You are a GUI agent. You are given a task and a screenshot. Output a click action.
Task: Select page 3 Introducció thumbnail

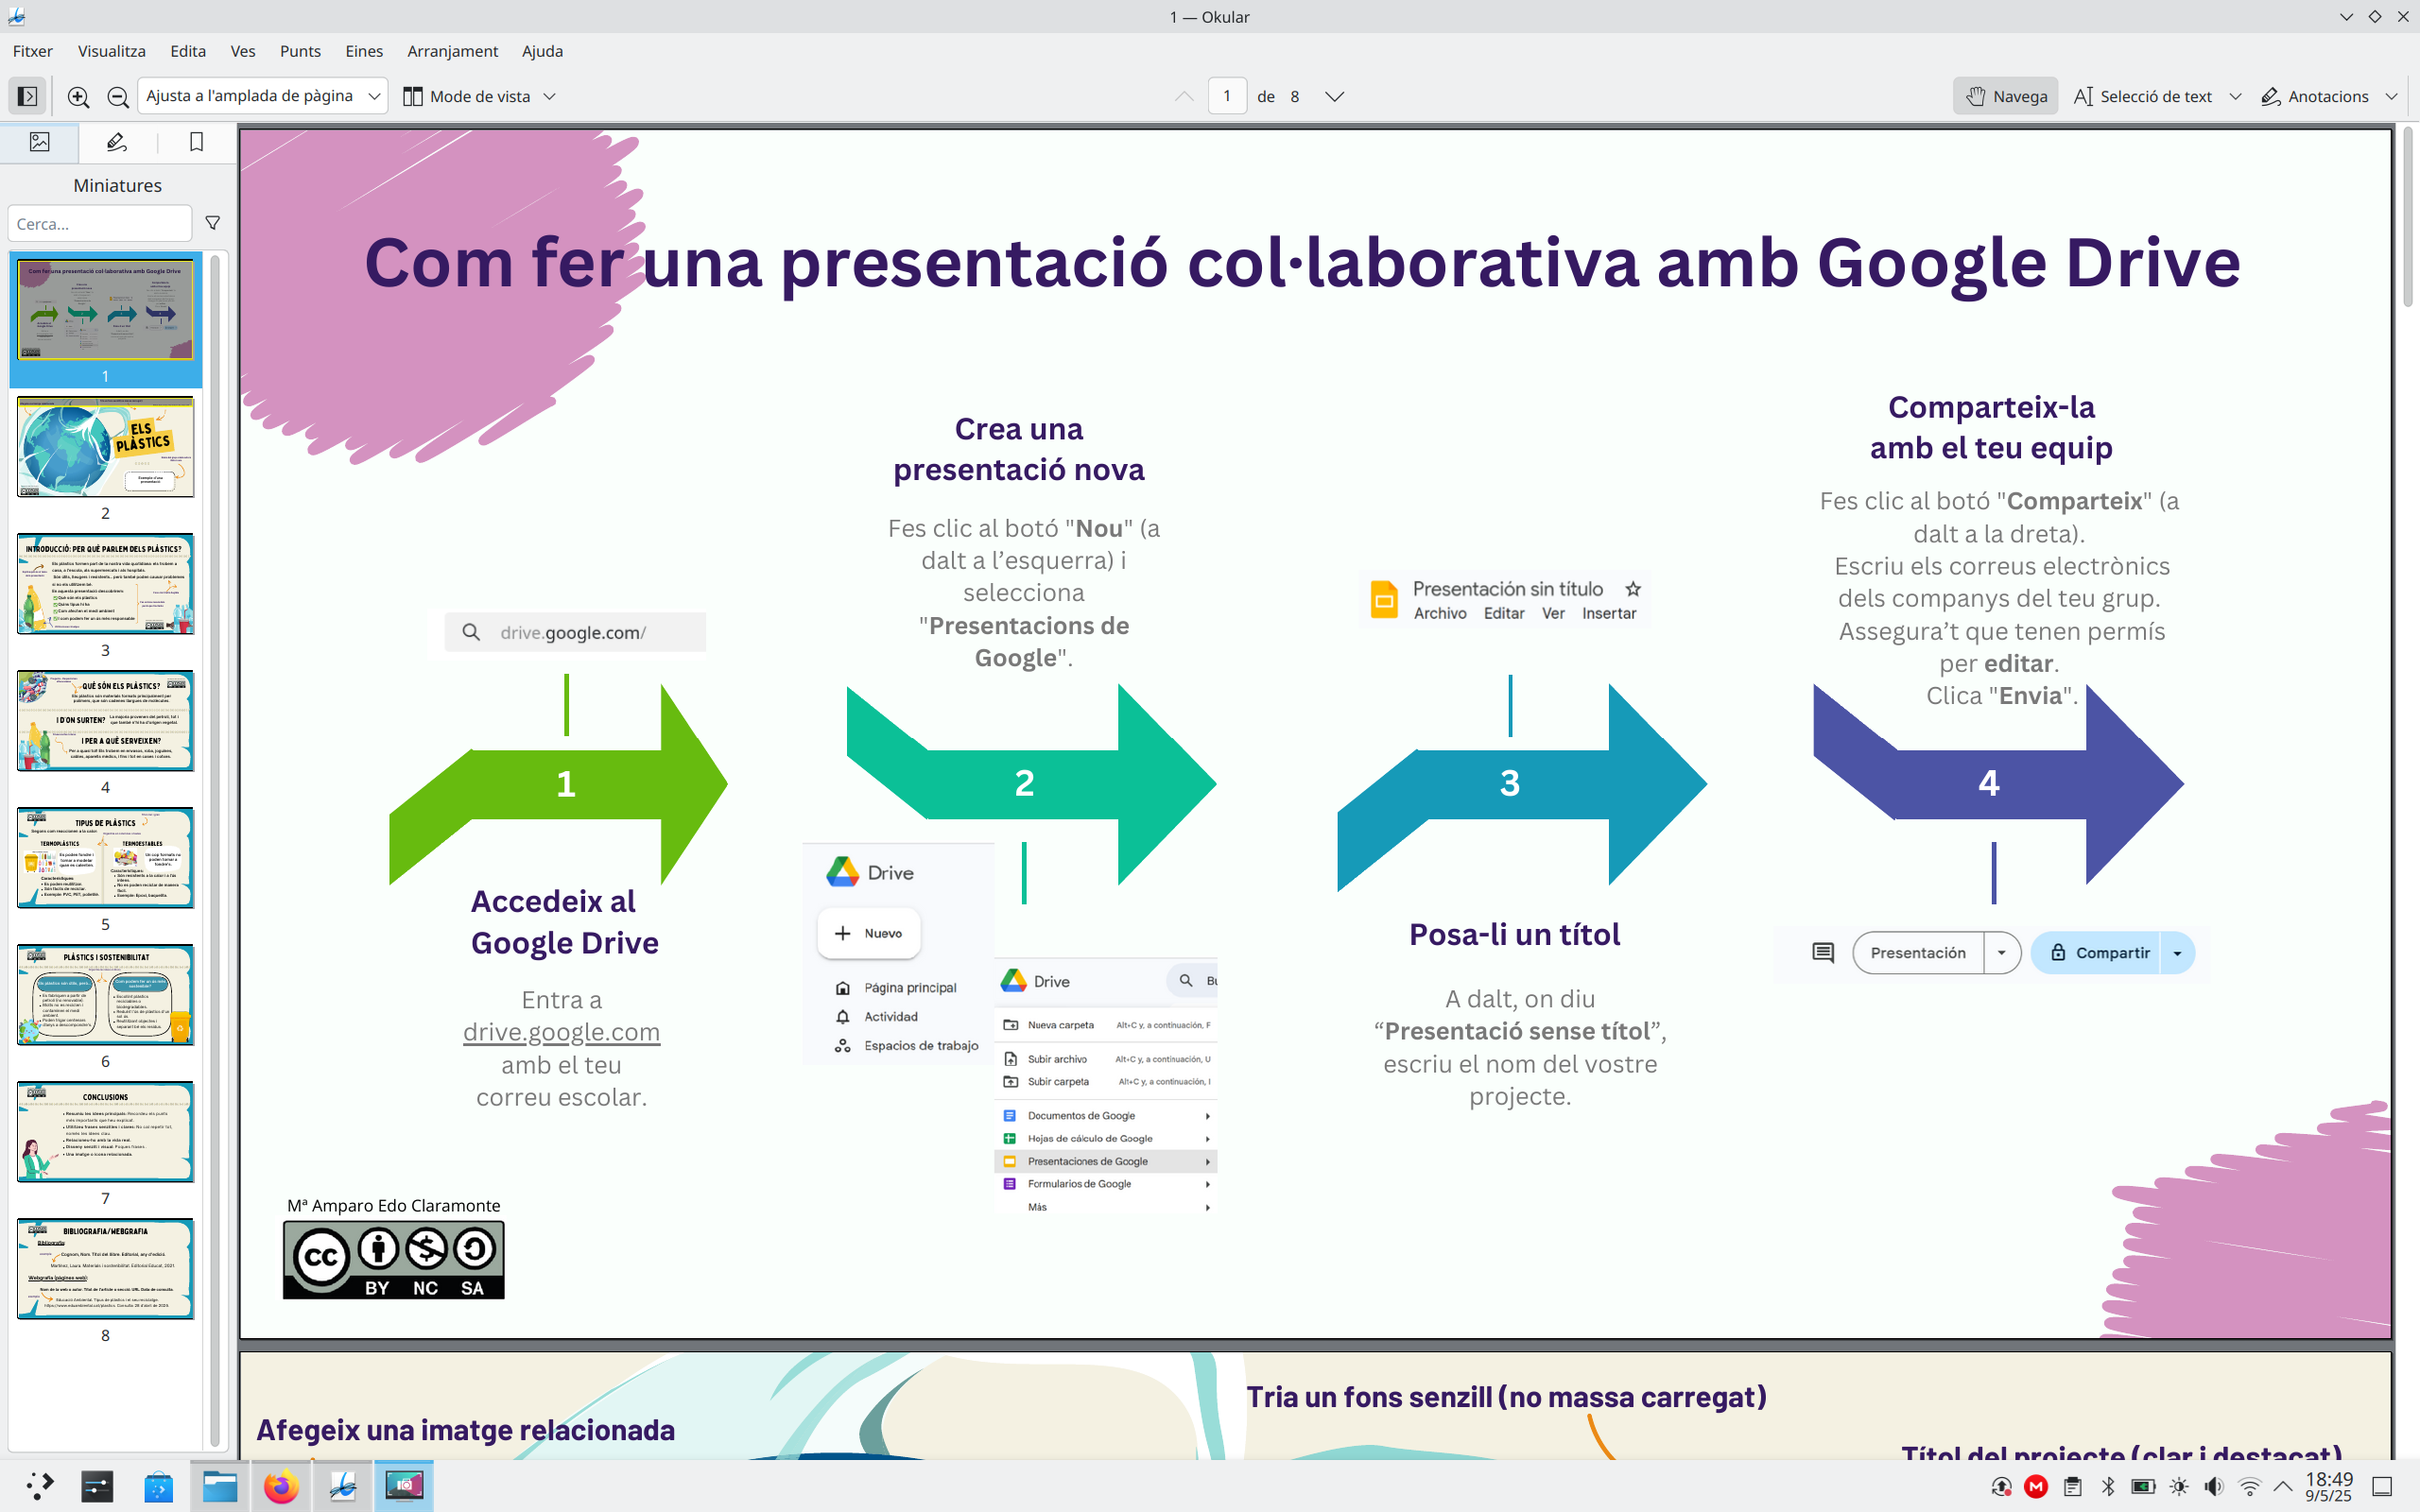click(x=105, y=584)
